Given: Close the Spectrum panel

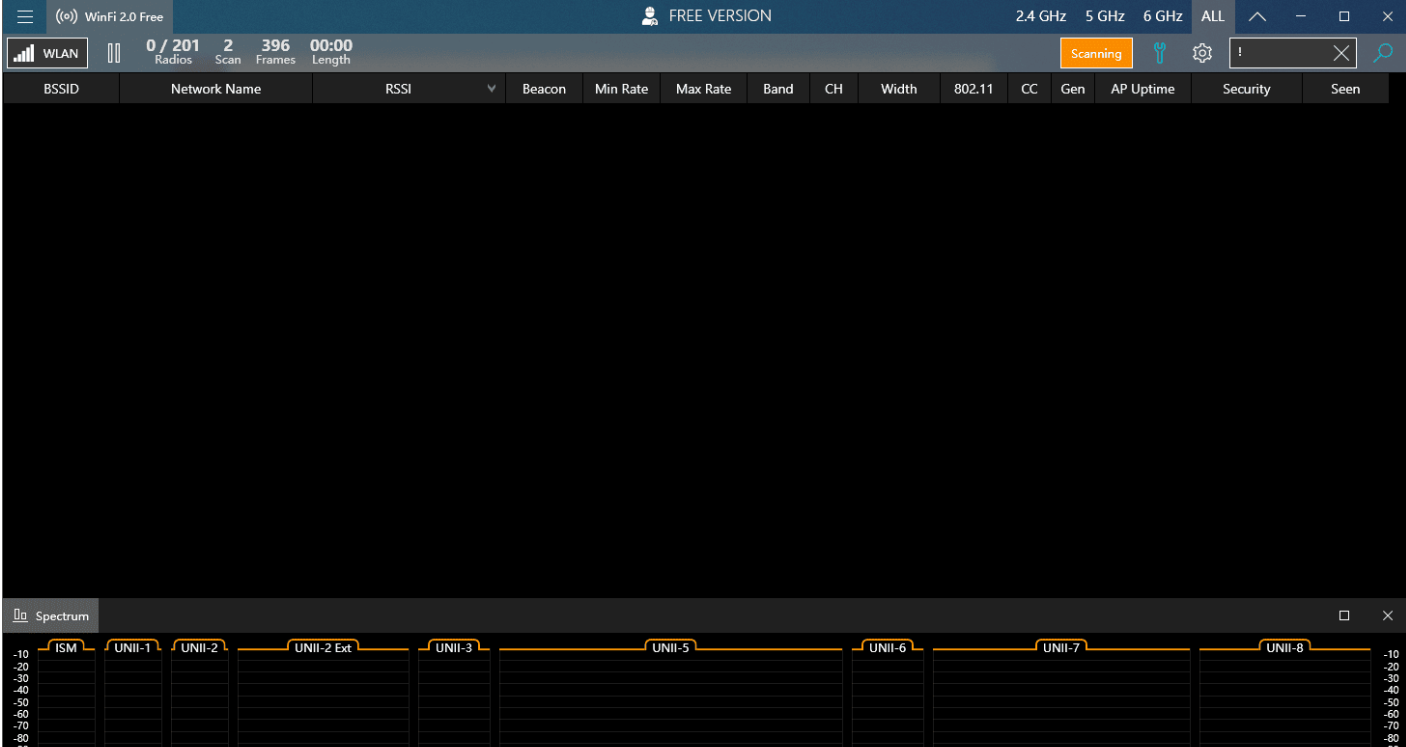Looking at the screenshot, I should (1386, 615).
